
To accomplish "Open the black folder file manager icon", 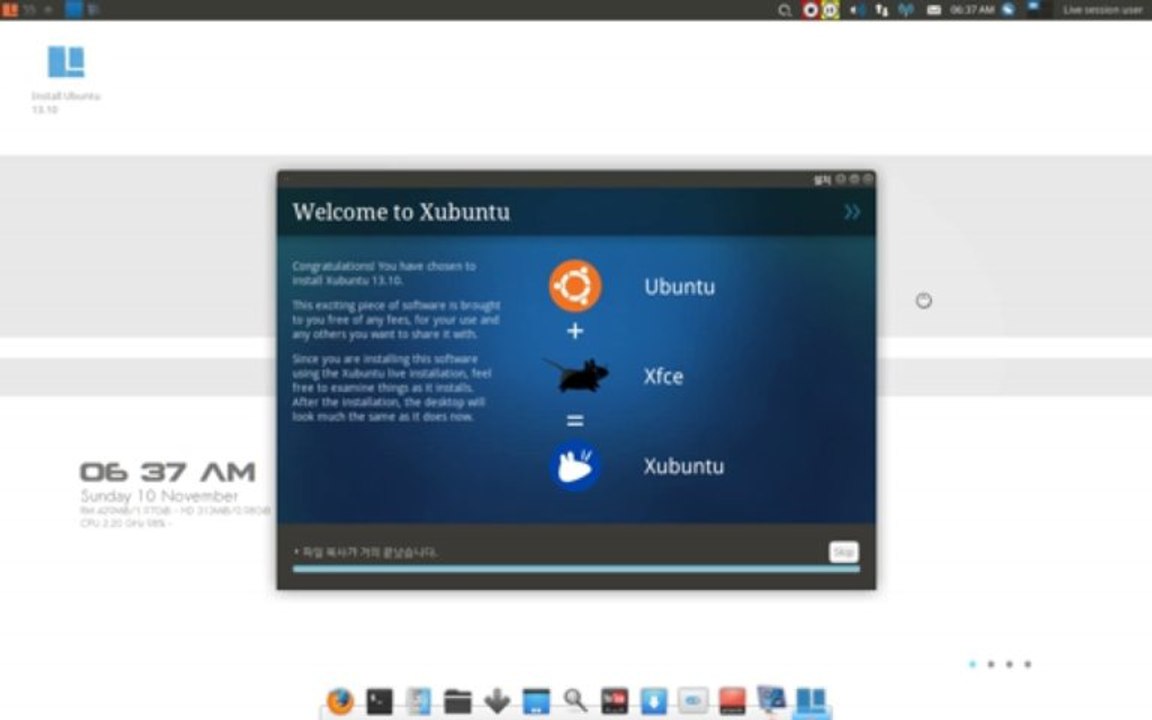I will [457, 702].
